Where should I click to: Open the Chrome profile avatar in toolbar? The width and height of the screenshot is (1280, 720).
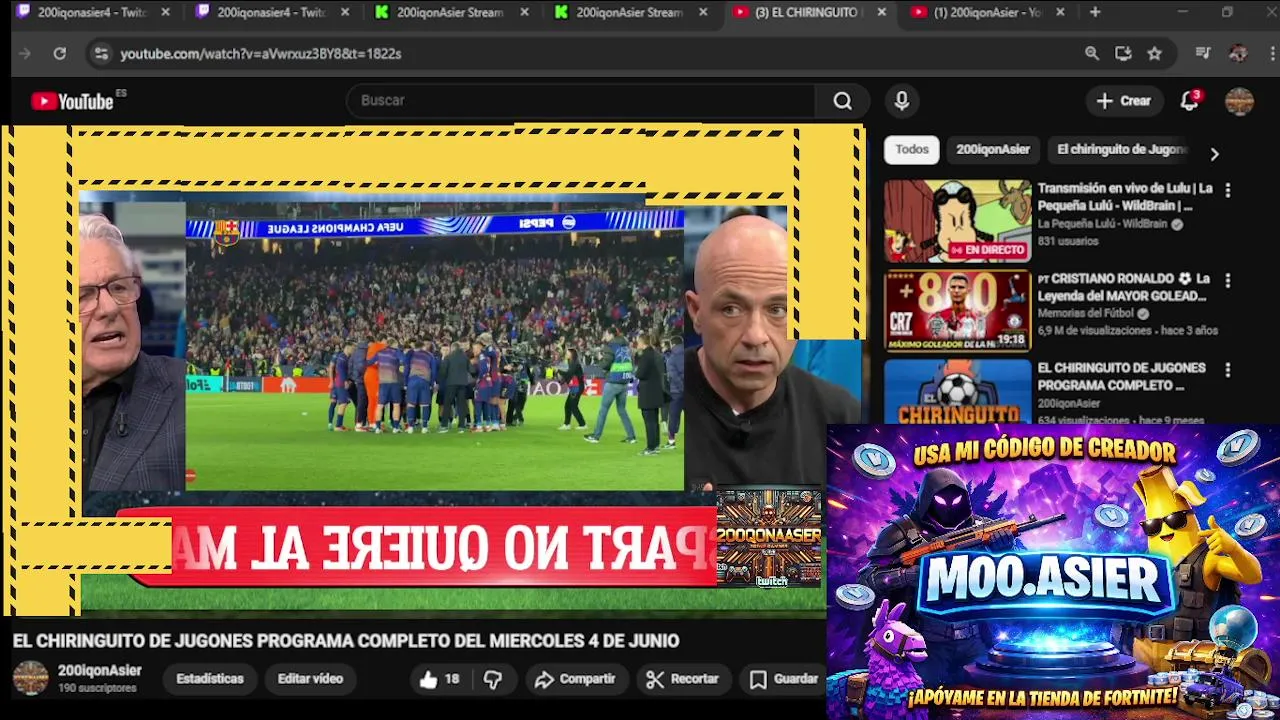[x=1238, y=54]
